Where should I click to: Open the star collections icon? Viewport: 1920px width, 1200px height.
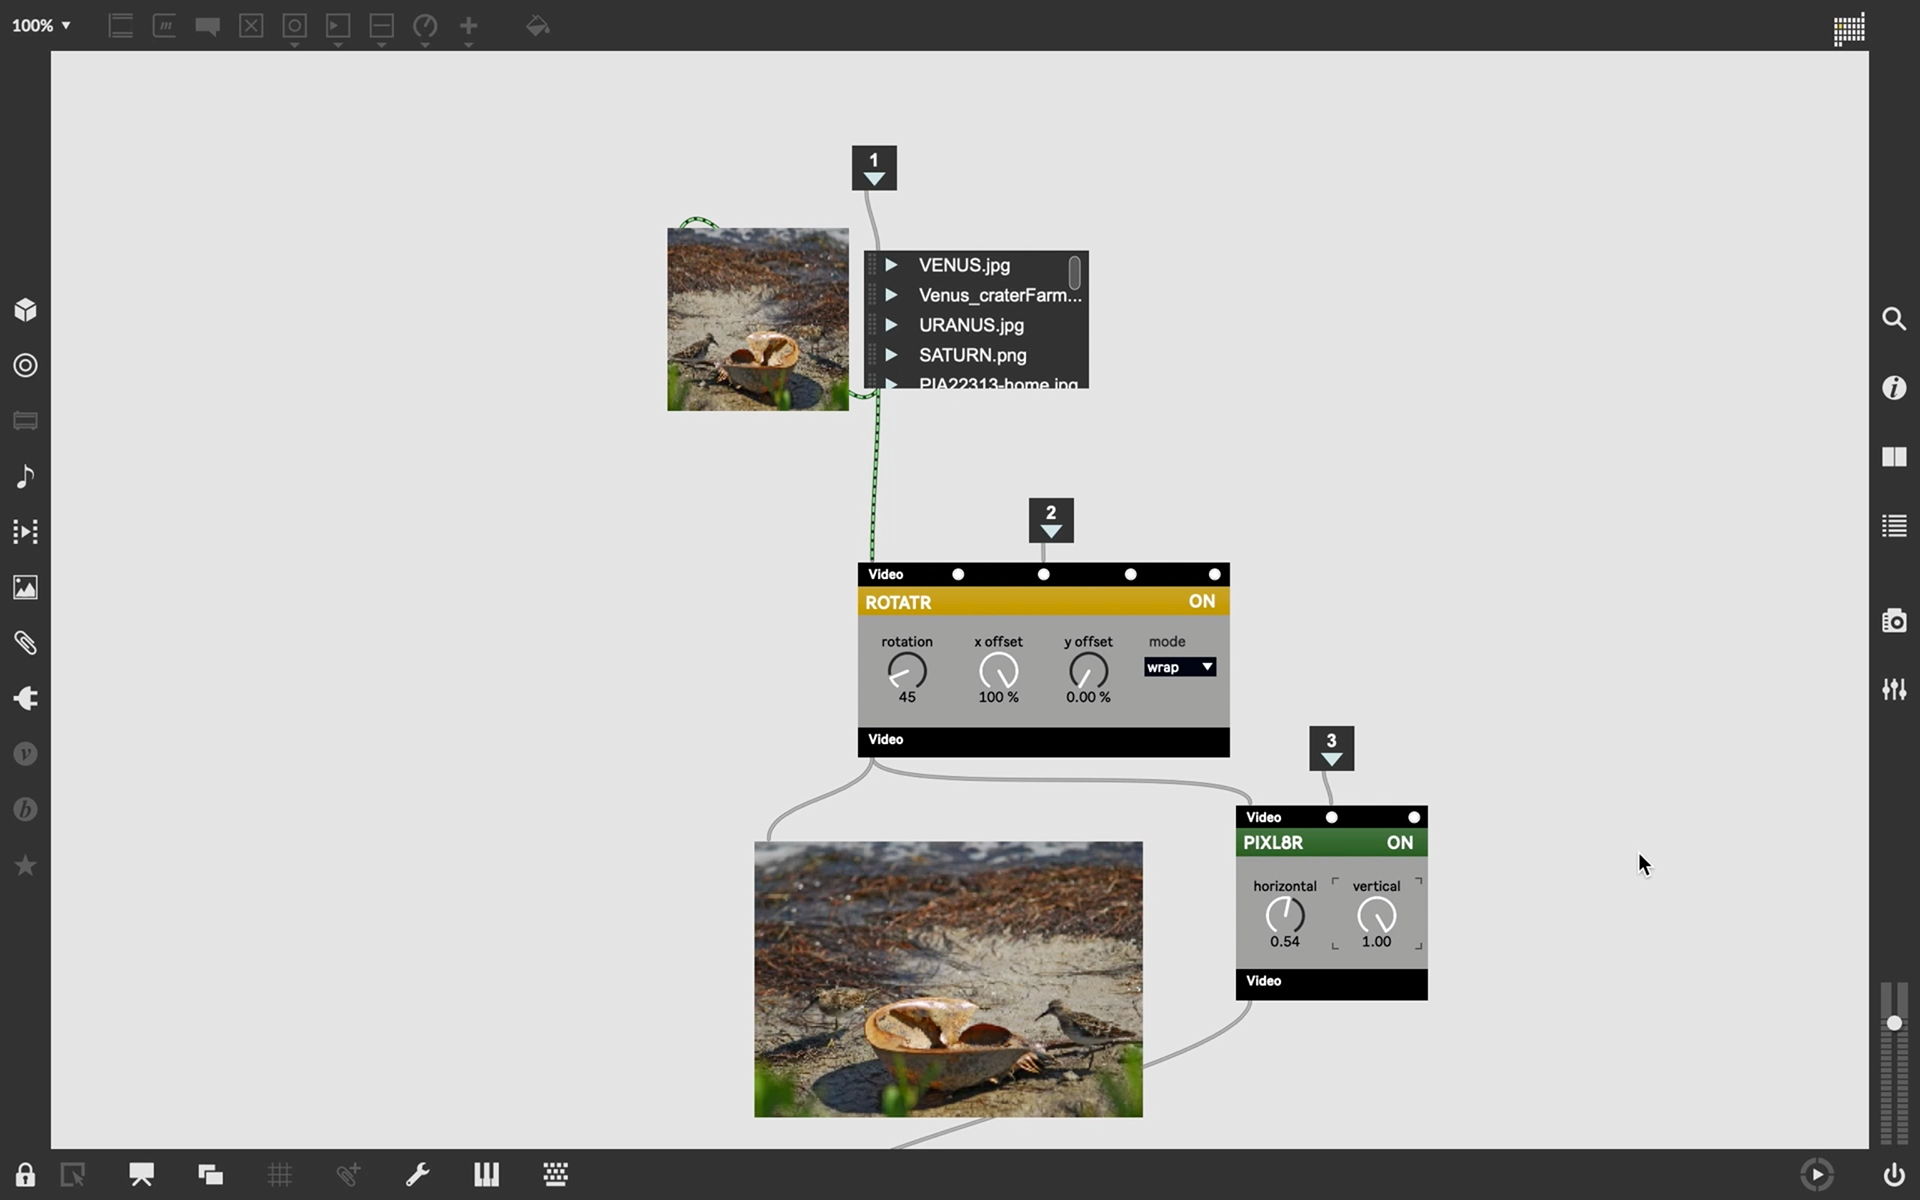26,865
